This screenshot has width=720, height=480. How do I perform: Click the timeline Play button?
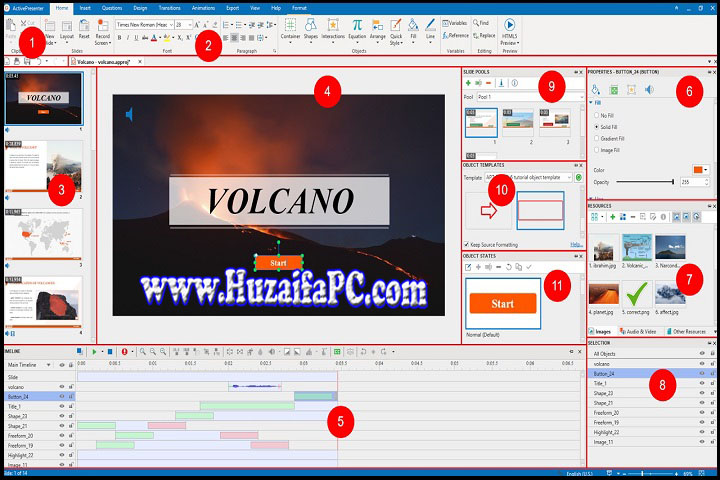coord(94,352)
